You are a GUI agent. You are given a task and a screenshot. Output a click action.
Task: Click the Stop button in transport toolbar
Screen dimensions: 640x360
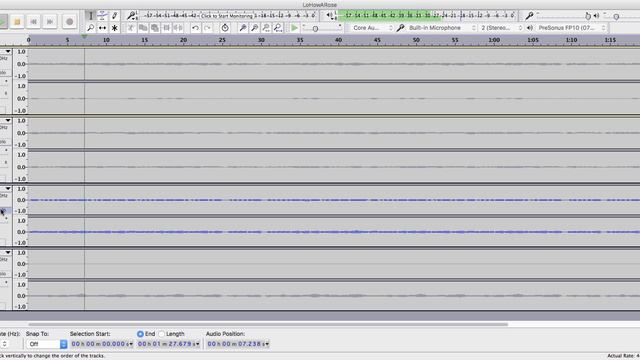[x=17, y=22]
